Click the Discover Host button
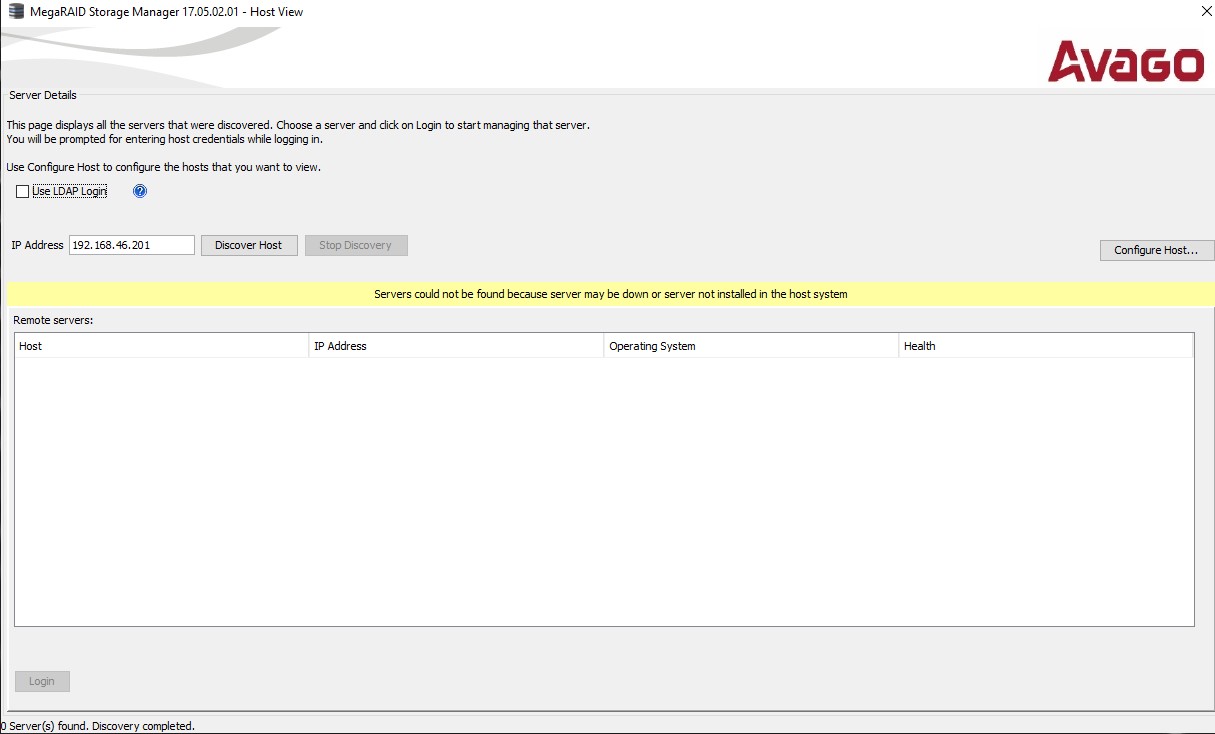This screenshot has width=1215, height=734. 249,245
